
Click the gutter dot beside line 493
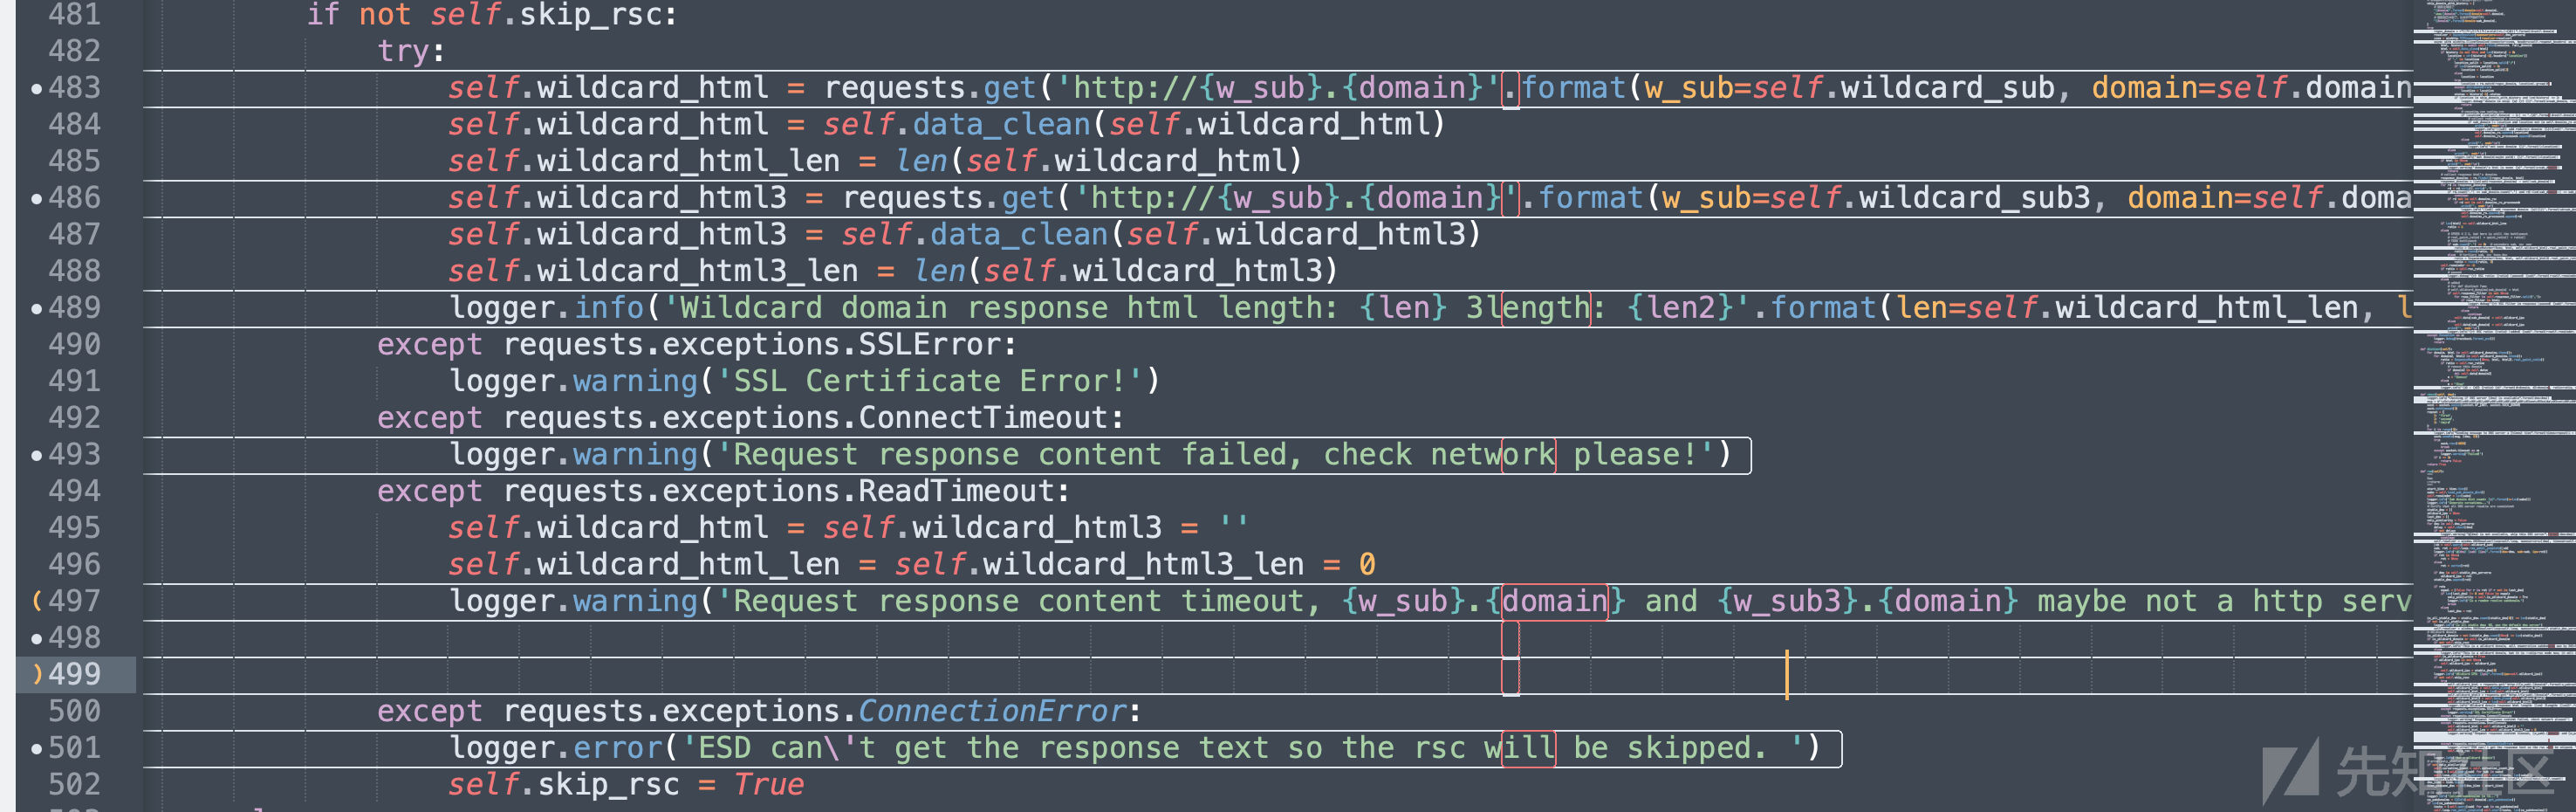tap(37, 456)
